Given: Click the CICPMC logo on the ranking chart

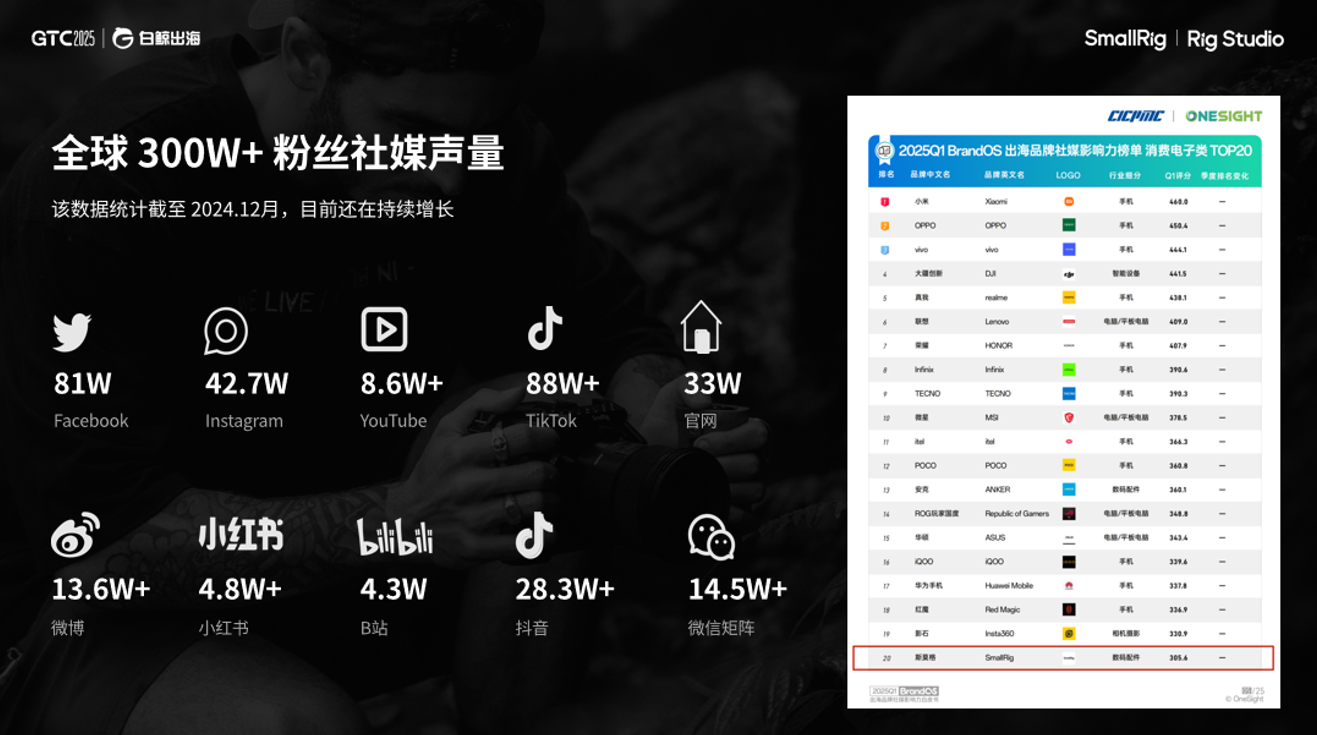Looking at the screenshot, I should [1136, 116].
